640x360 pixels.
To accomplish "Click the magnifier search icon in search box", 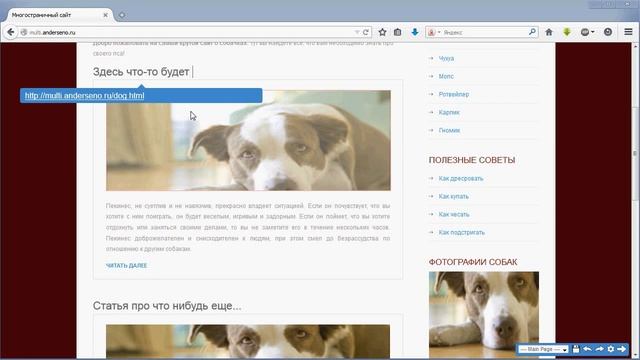I will pyautogui.click(x=532, y=32).
